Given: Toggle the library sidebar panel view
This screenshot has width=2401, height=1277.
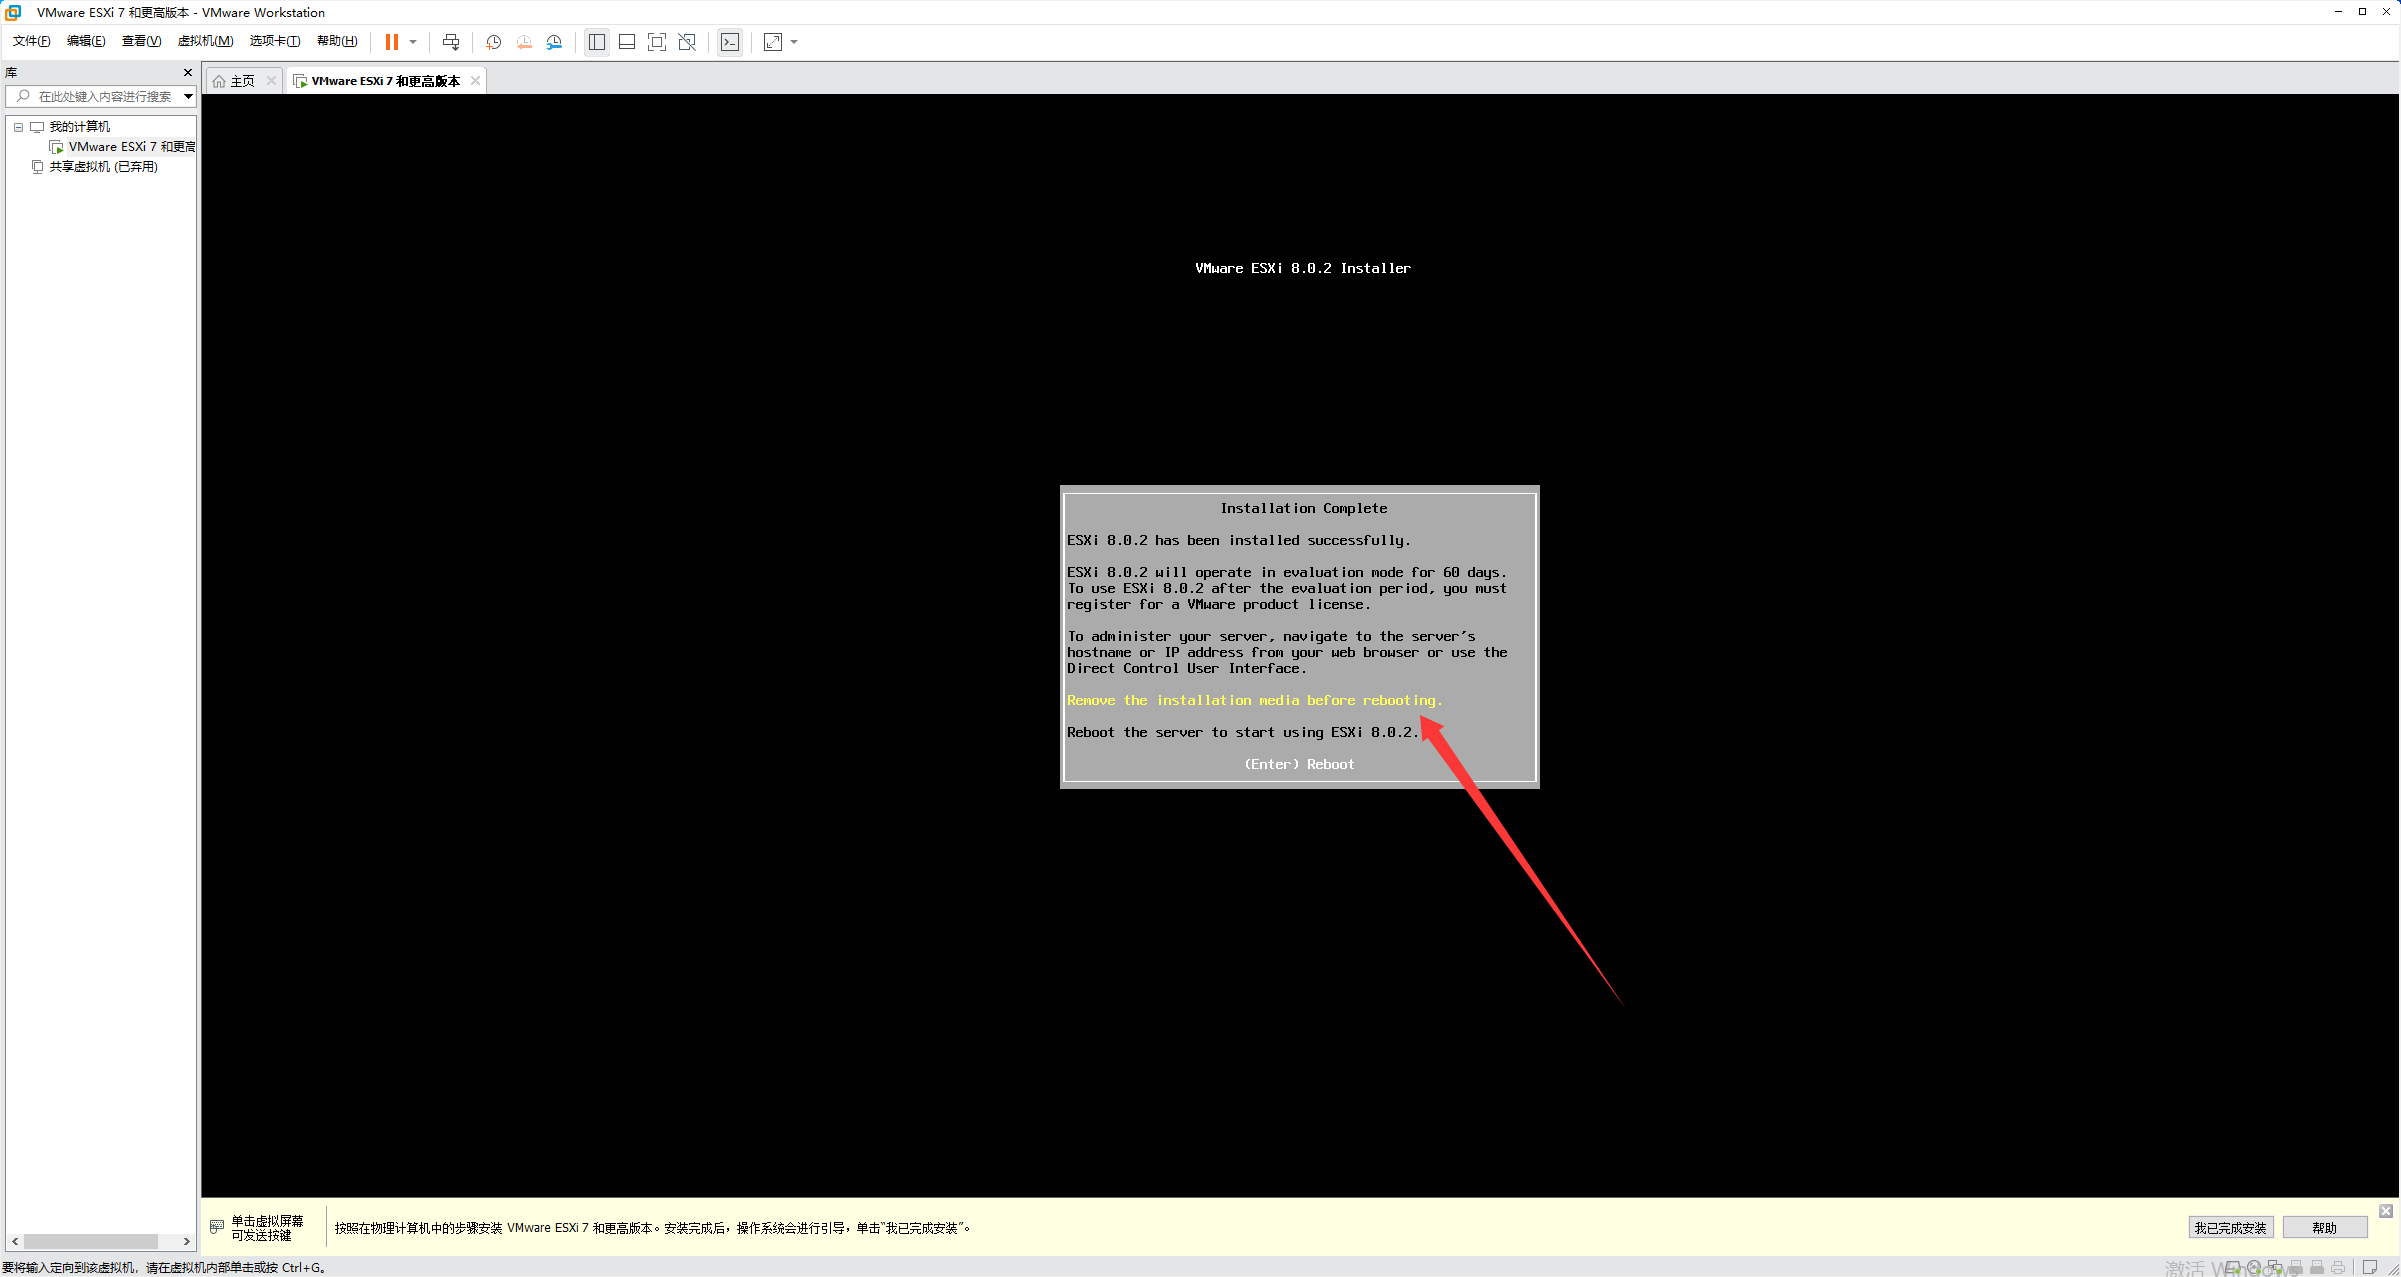Looking at the screenshot, I should point(597,42).
